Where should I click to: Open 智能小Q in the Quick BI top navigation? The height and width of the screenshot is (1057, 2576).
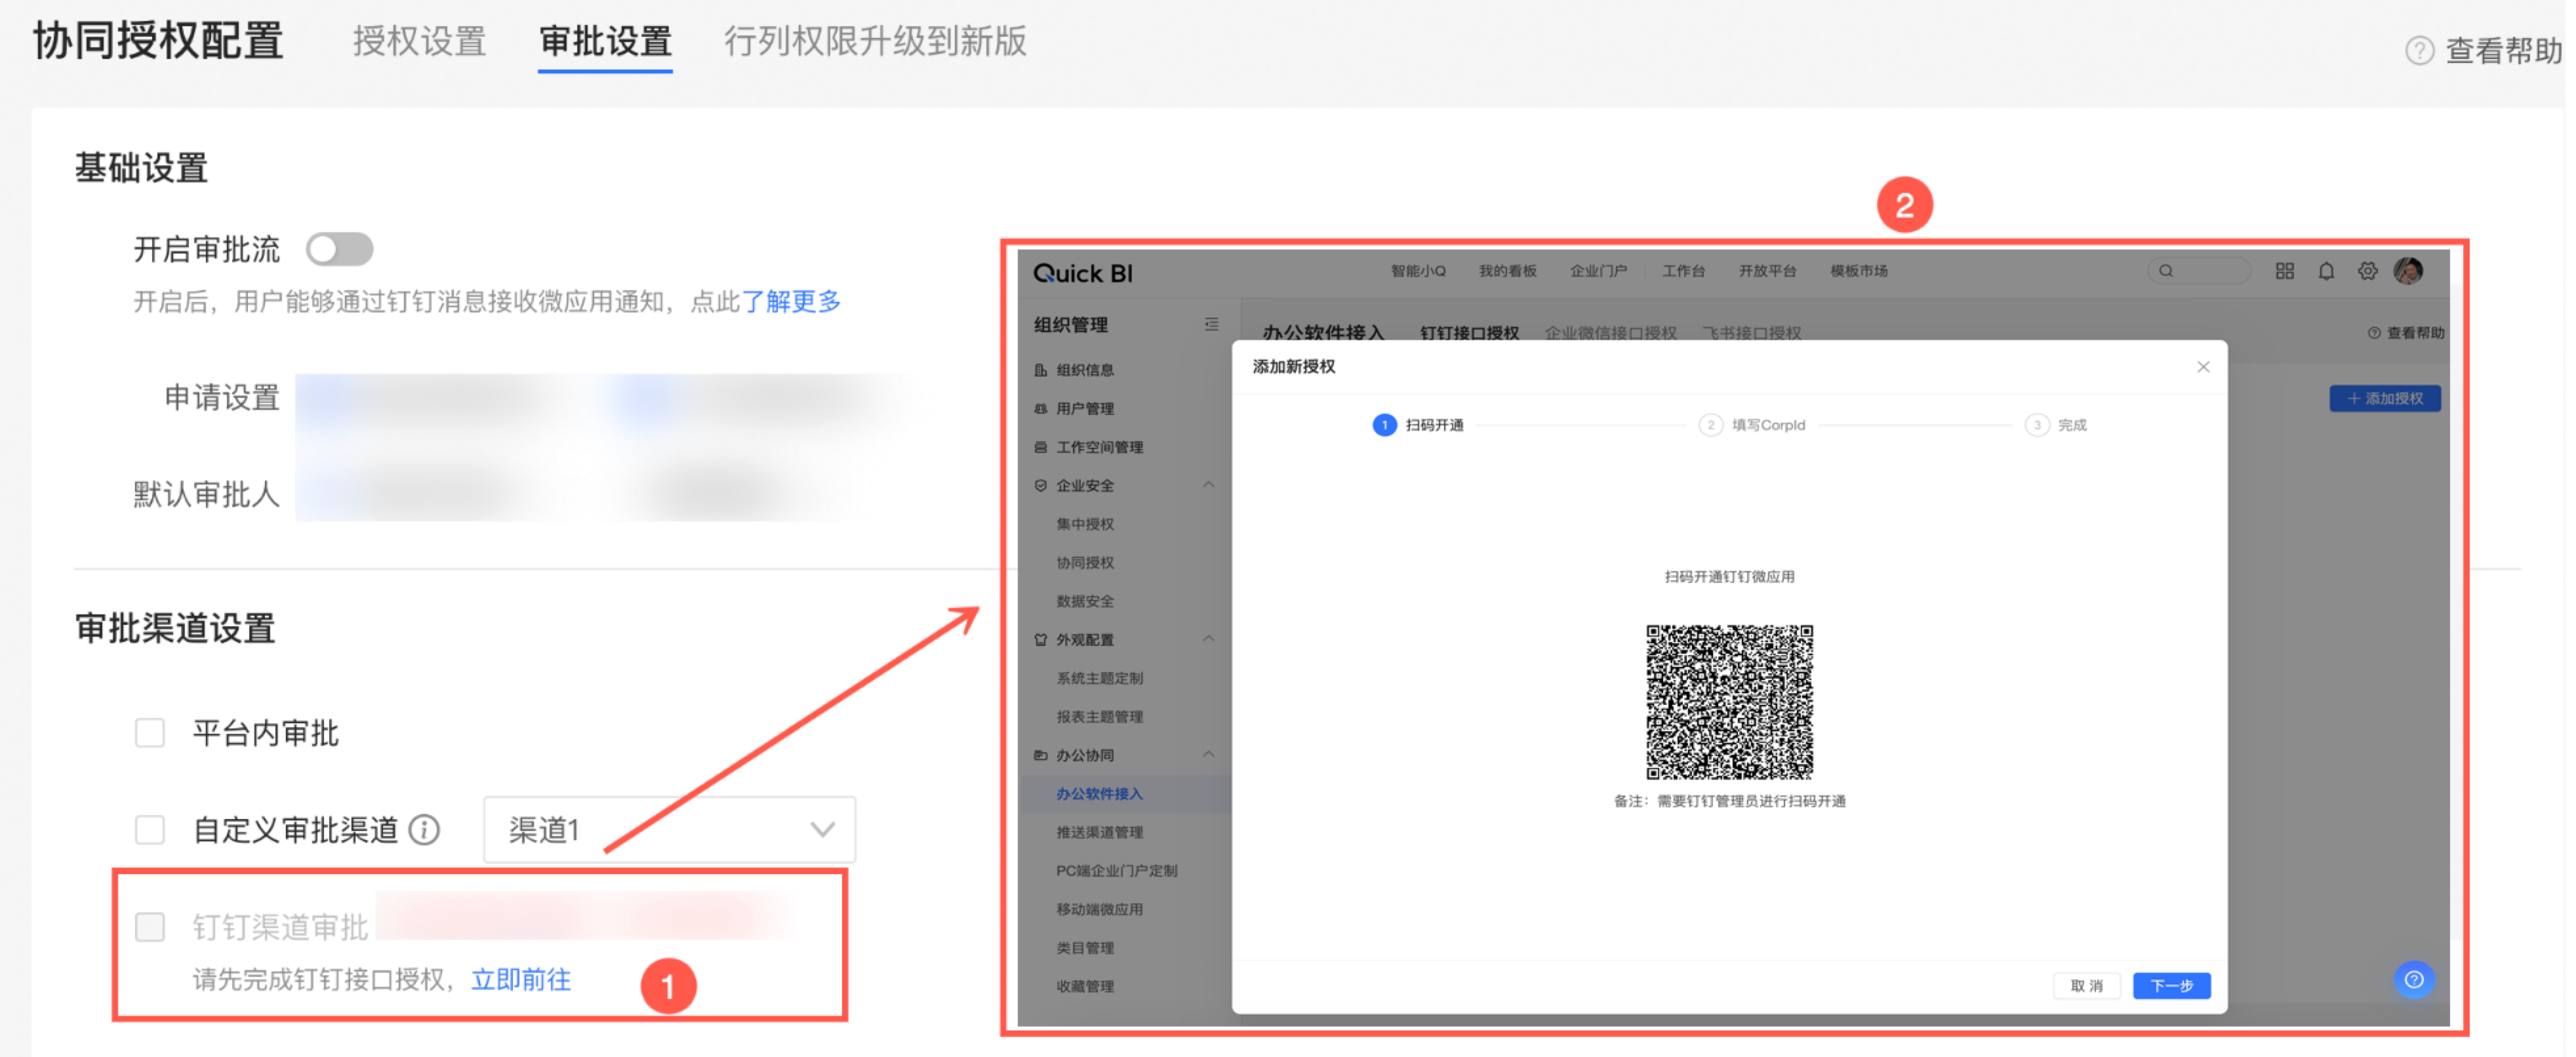coord(1418,271)
